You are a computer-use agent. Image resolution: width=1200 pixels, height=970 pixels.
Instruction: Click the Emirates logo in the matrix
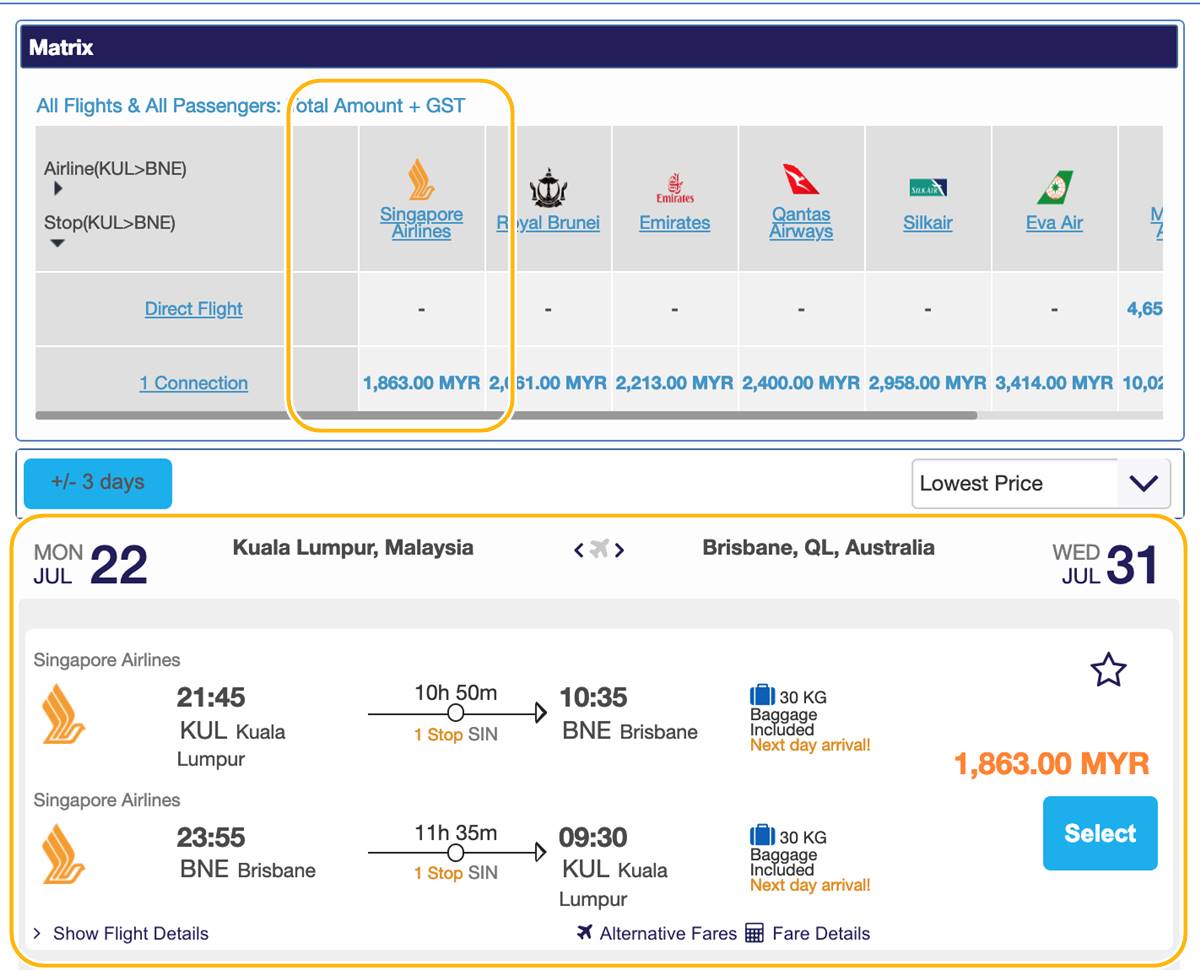tap(675, 188)
